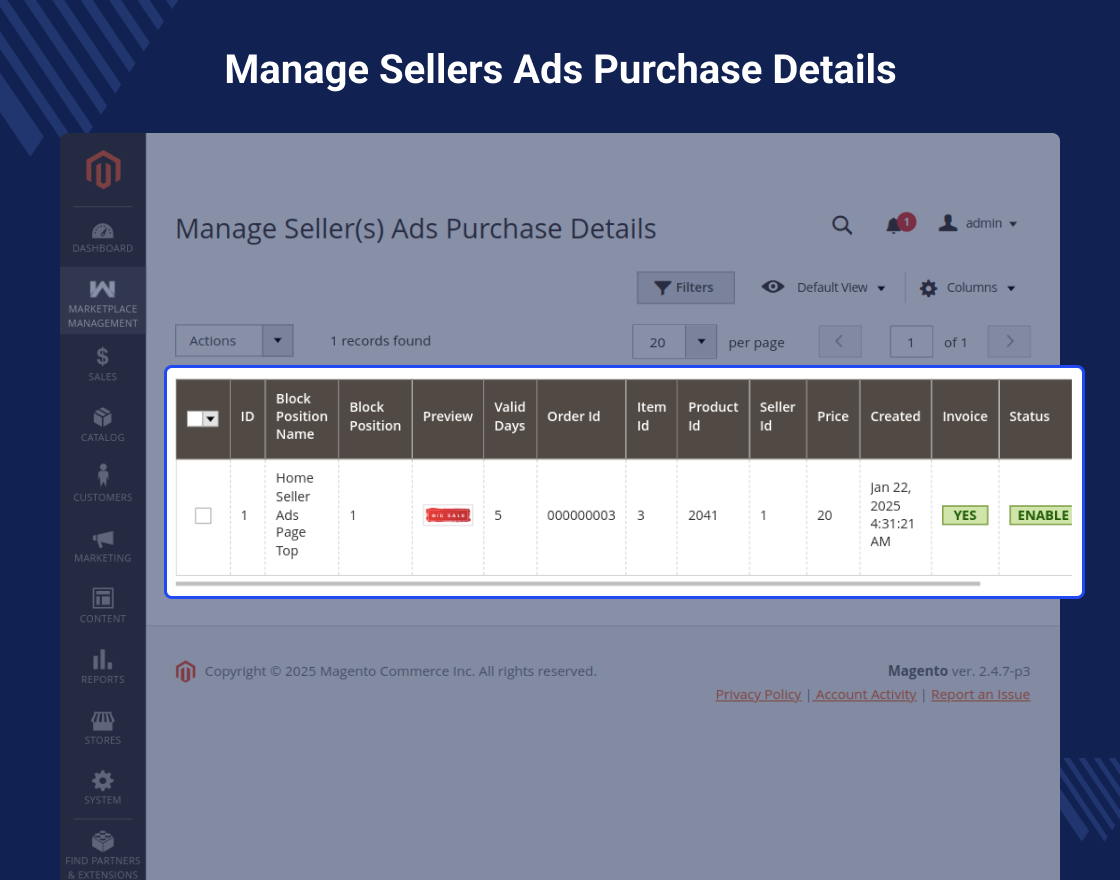This screenshot has height=880, width=1120.
Task: Open the Columns settings dropdown
Action: [x=968, y=288]
